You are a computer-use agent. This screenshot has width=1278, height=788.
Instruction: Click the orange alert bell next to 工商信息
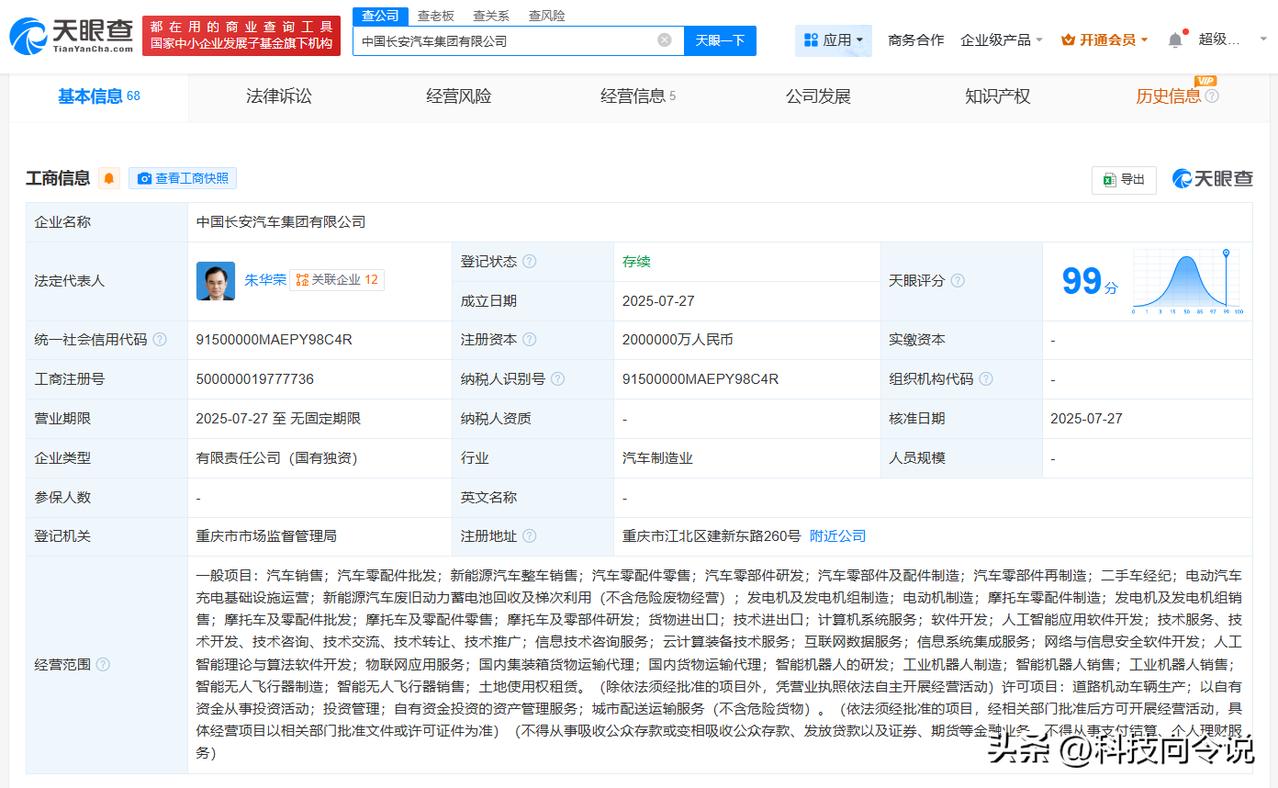pos(109,178)
